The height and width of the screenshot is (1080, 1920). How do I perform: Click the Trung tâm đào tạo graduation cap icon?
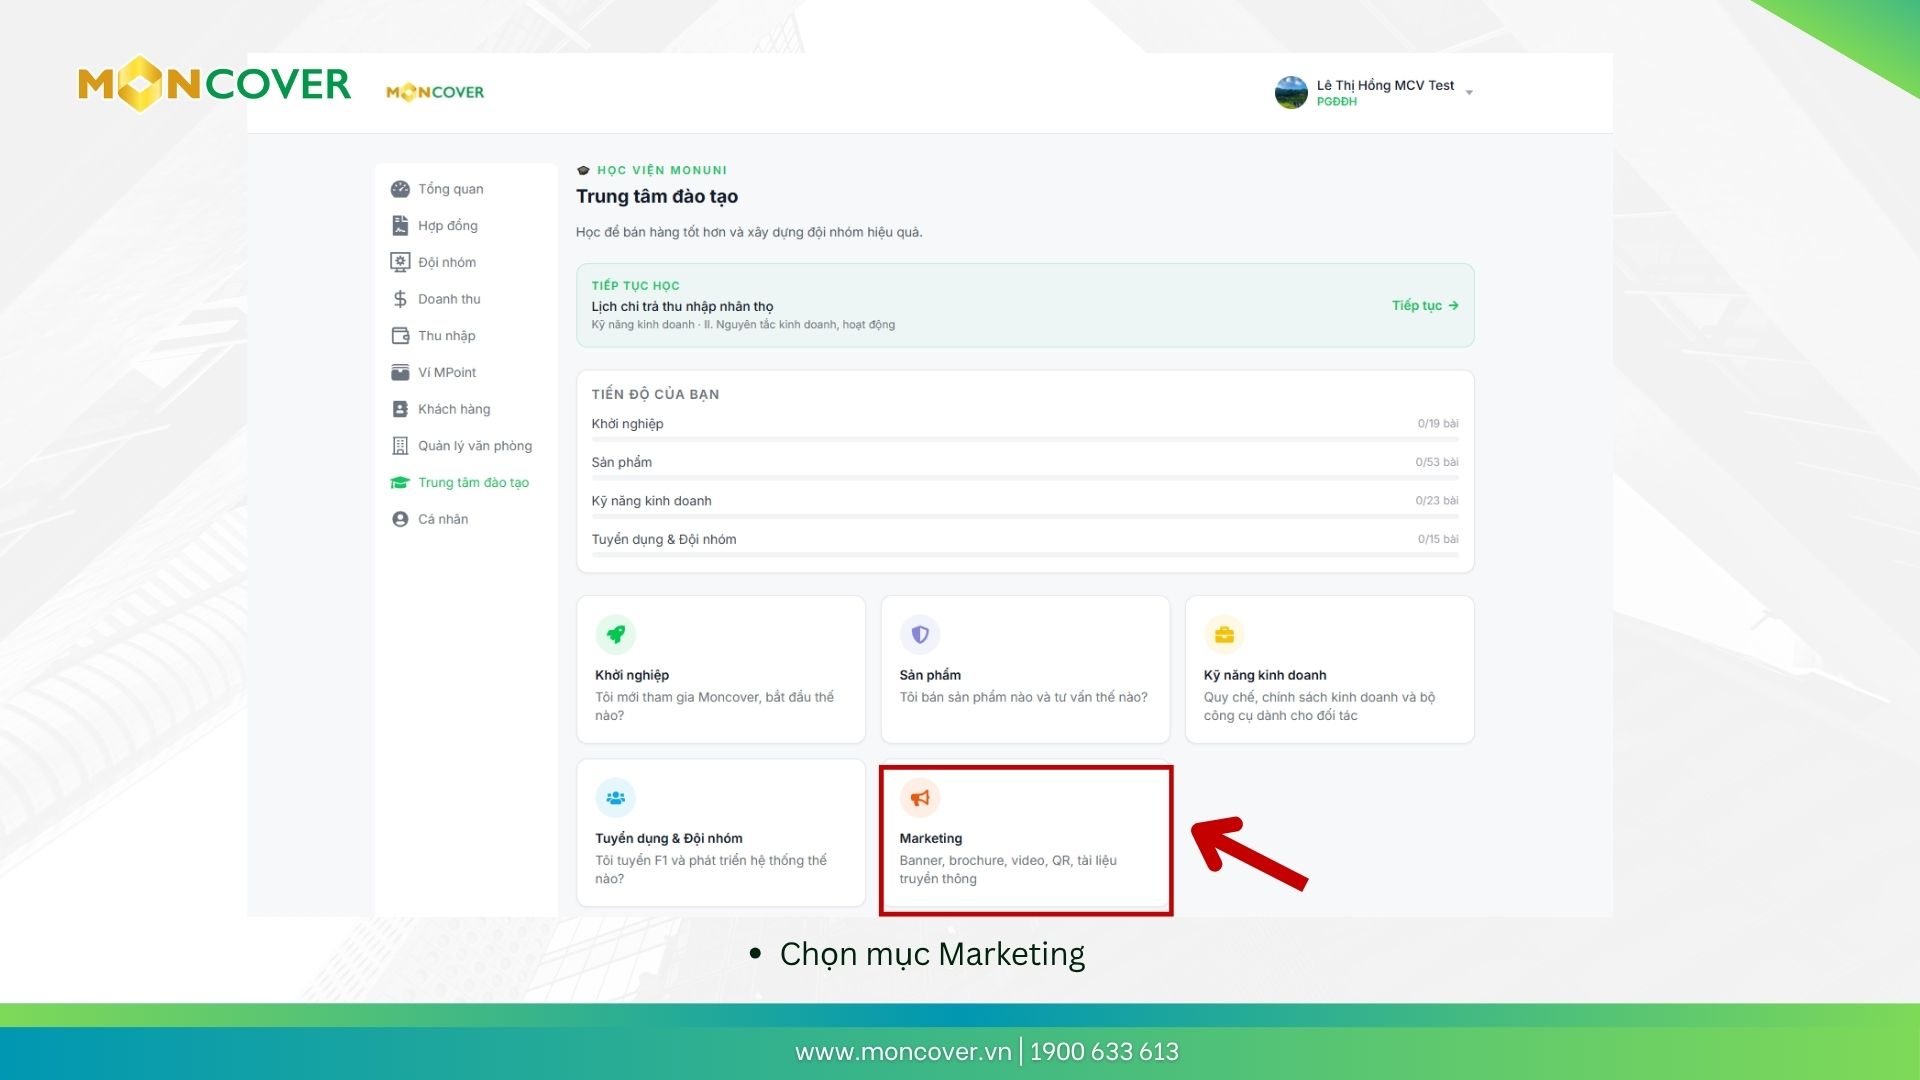[x=400, y=482]
